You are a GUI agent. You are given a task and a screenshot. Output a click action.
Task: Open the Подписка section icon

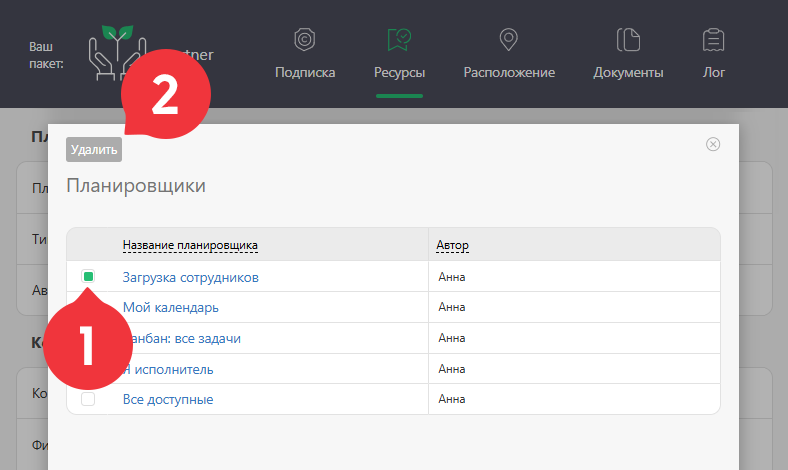tap(305, 40)
